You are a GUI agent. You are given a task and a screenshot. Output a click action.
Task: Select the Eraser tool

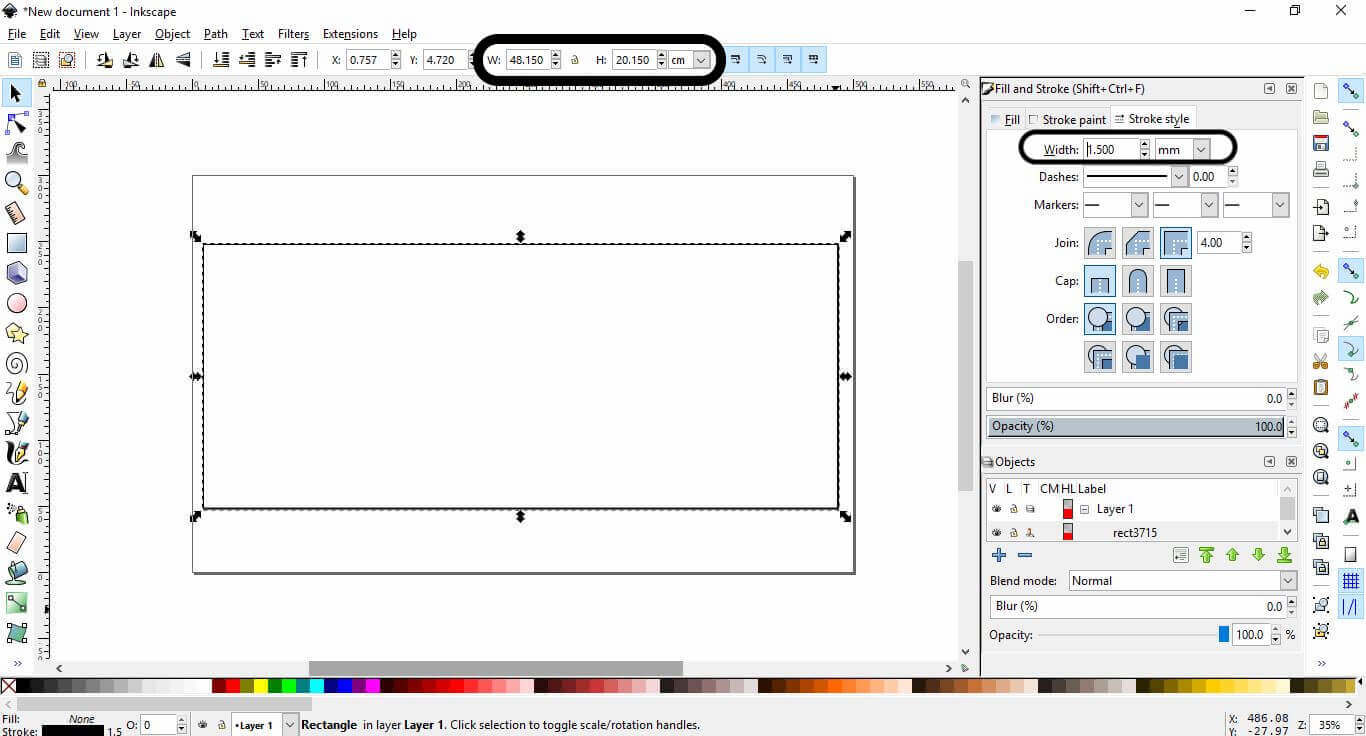point(16,543)
